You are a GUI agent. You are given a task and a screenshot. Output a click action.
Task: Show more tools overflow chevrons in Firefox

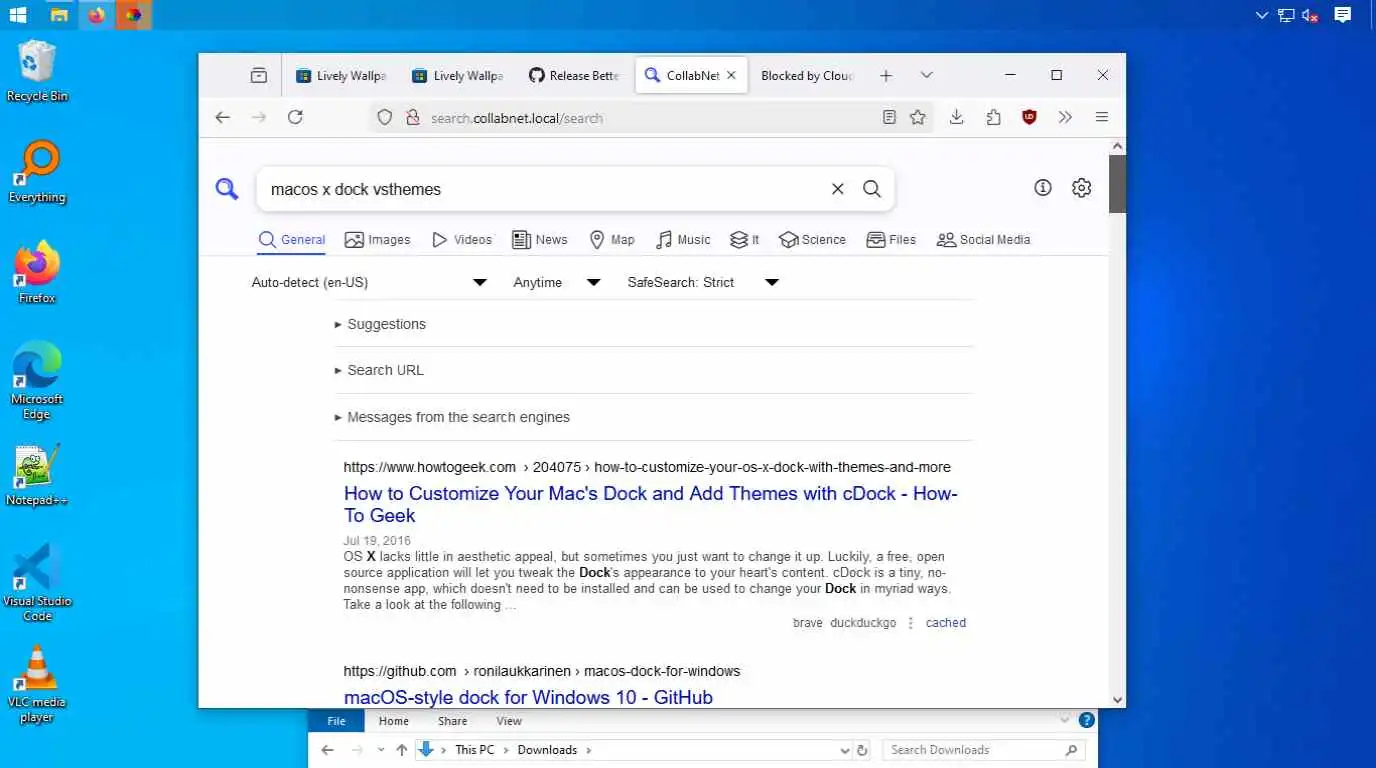1065,117
